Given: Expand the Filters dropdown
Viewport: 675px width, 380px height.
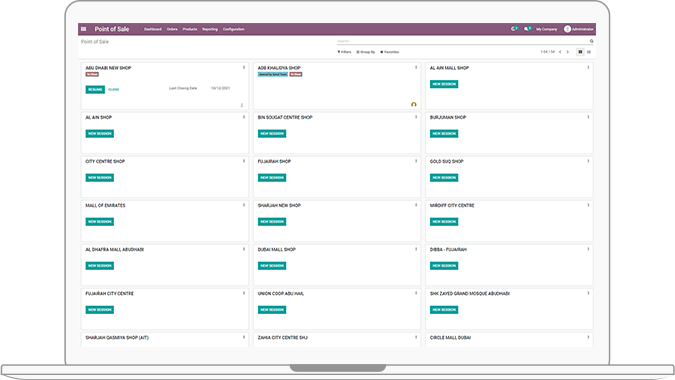Looking at the screenshot, I should coord(344,52).
